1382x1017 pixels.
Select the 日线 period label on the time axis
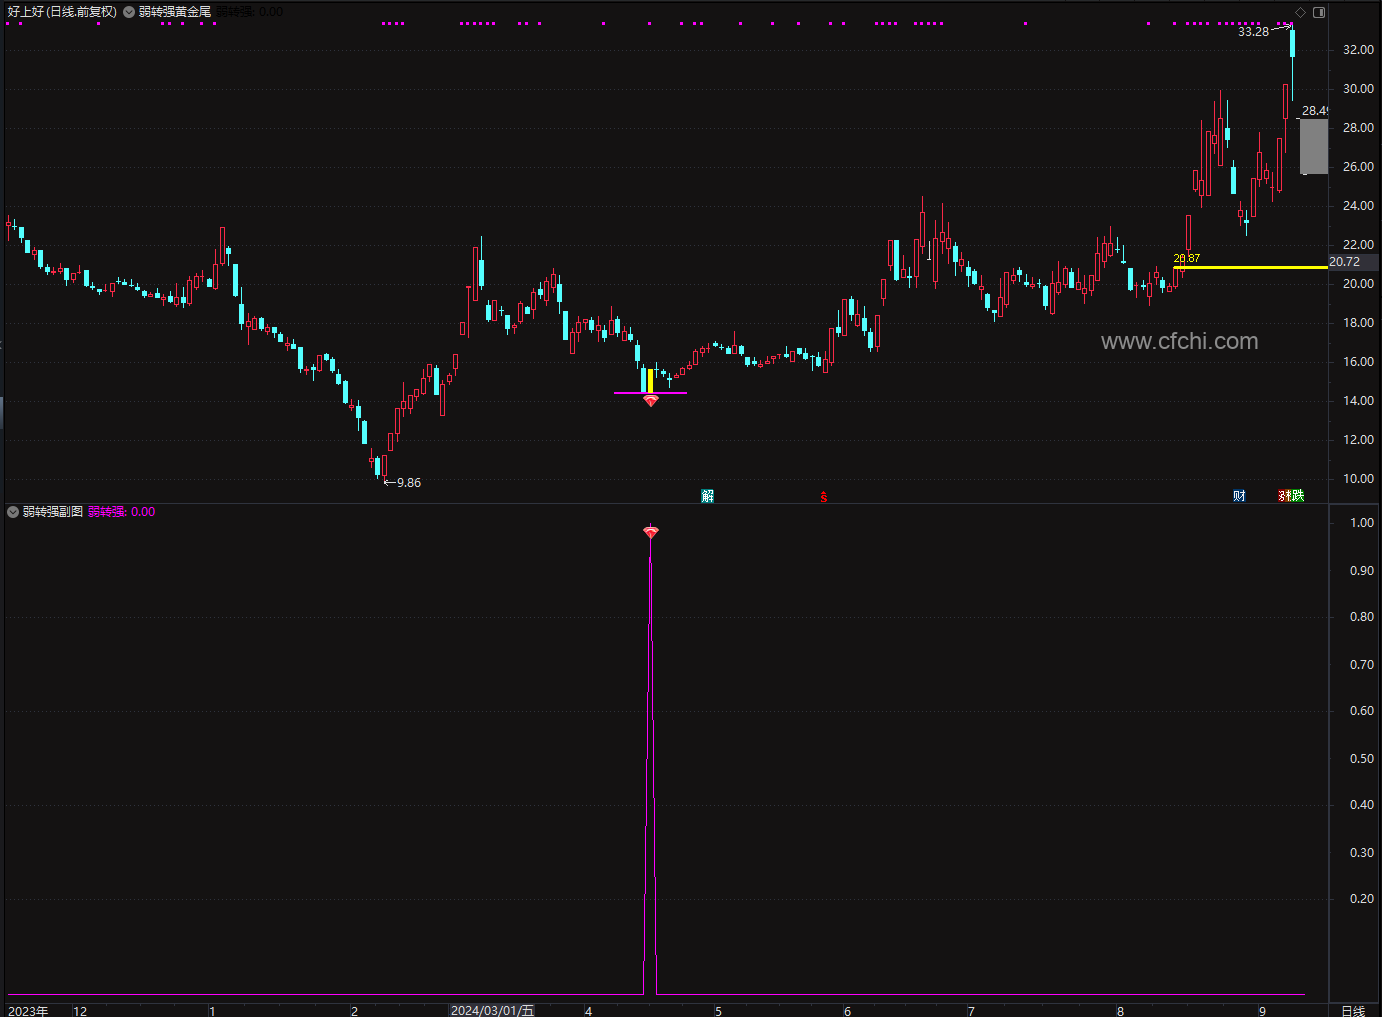(1353, 1011)
